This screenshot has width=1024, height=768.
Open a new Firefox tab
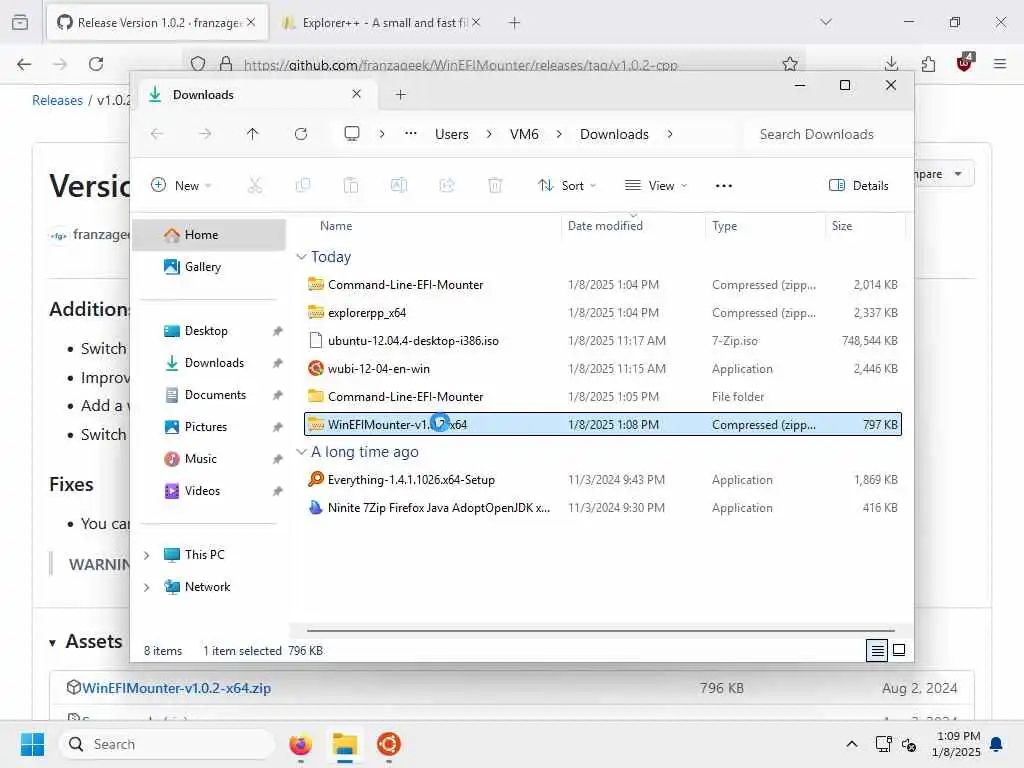click(x=515, y=23)
